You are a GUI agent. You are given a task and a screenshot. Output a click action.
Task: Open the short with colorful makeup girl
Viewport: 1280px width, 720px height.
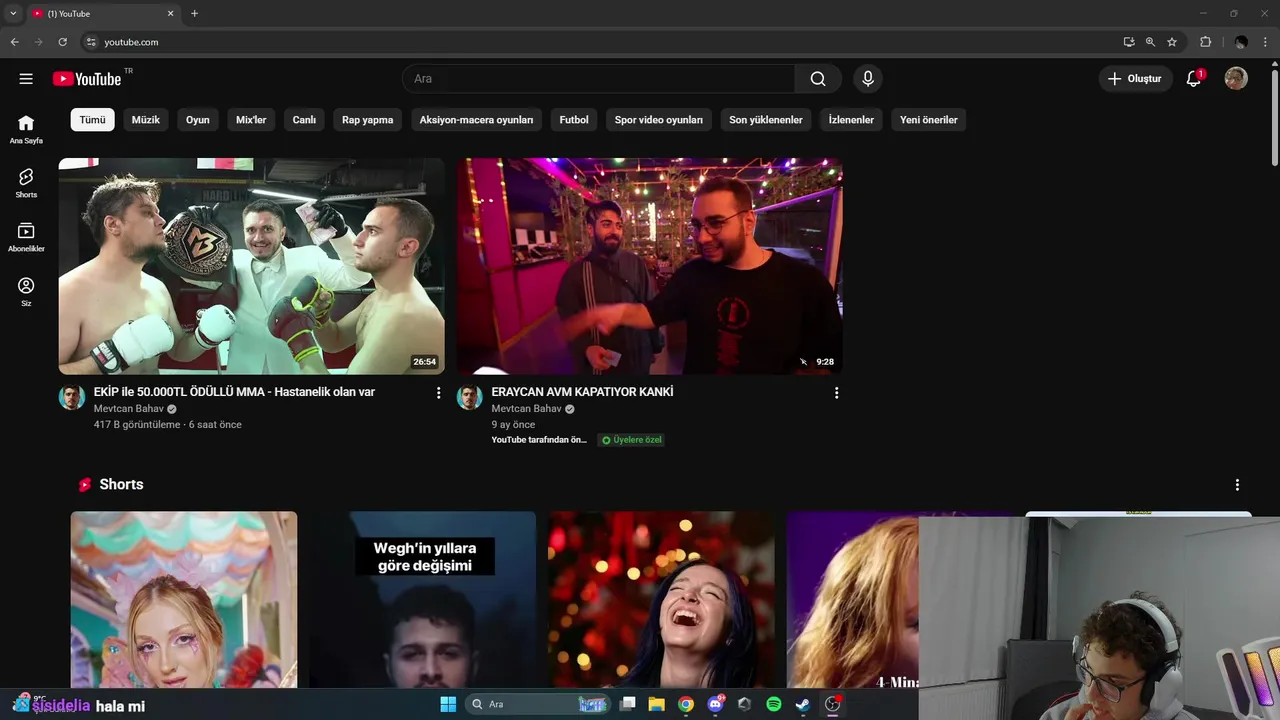[x=184, y=600]
